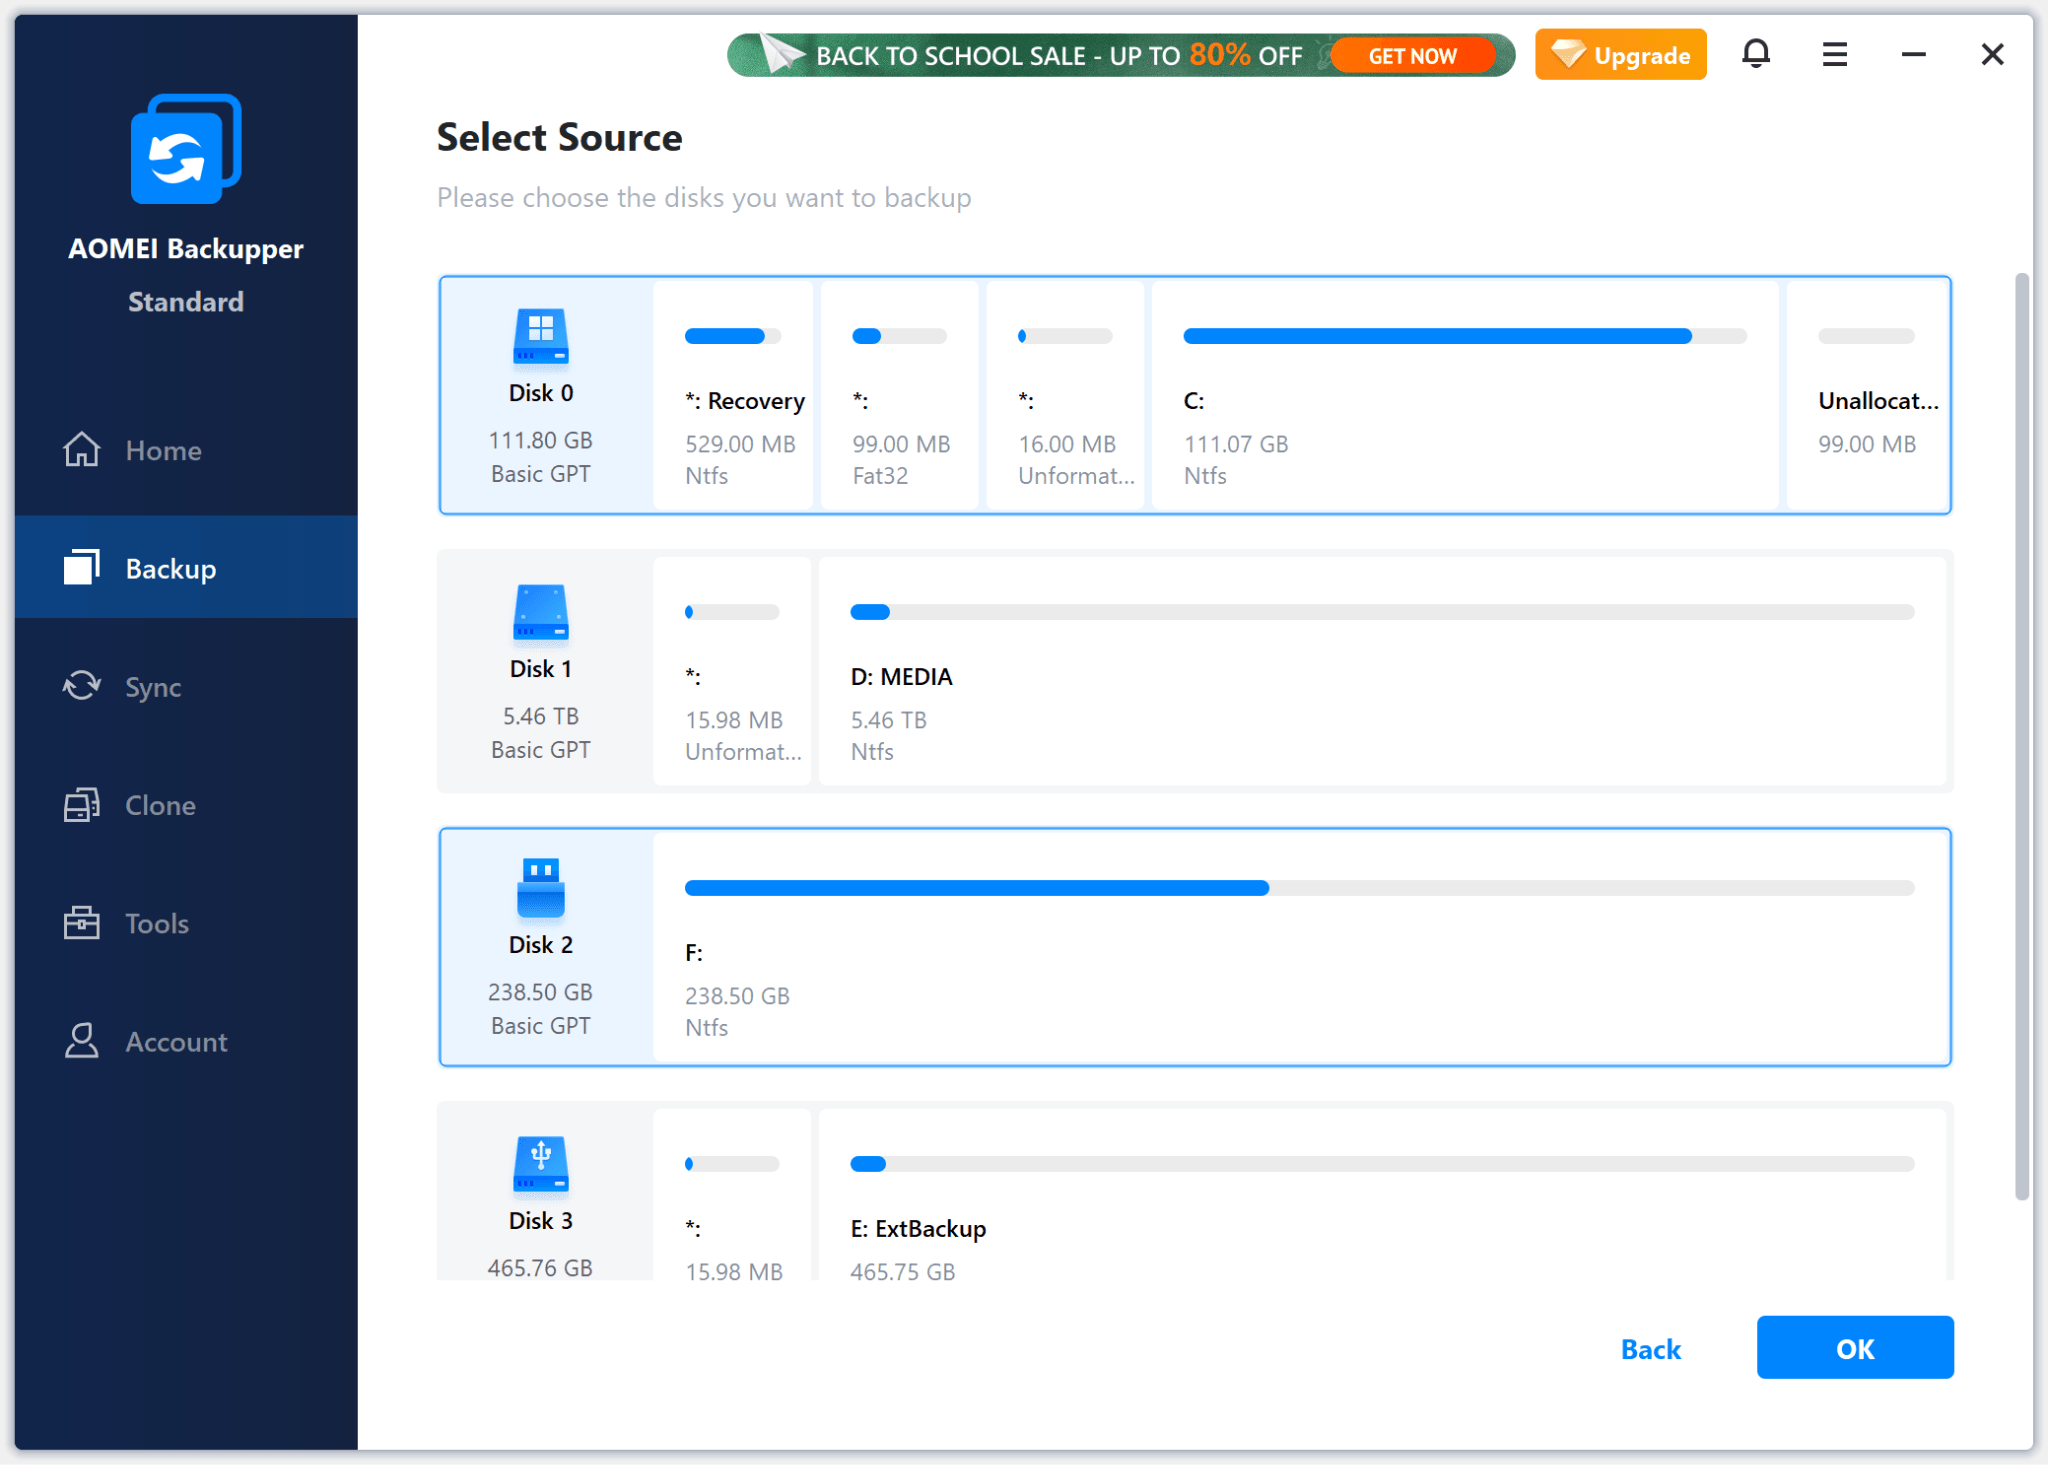Click the D: MEDIA usage bar
The image size is (2048, 1465).
point(1382,612)
